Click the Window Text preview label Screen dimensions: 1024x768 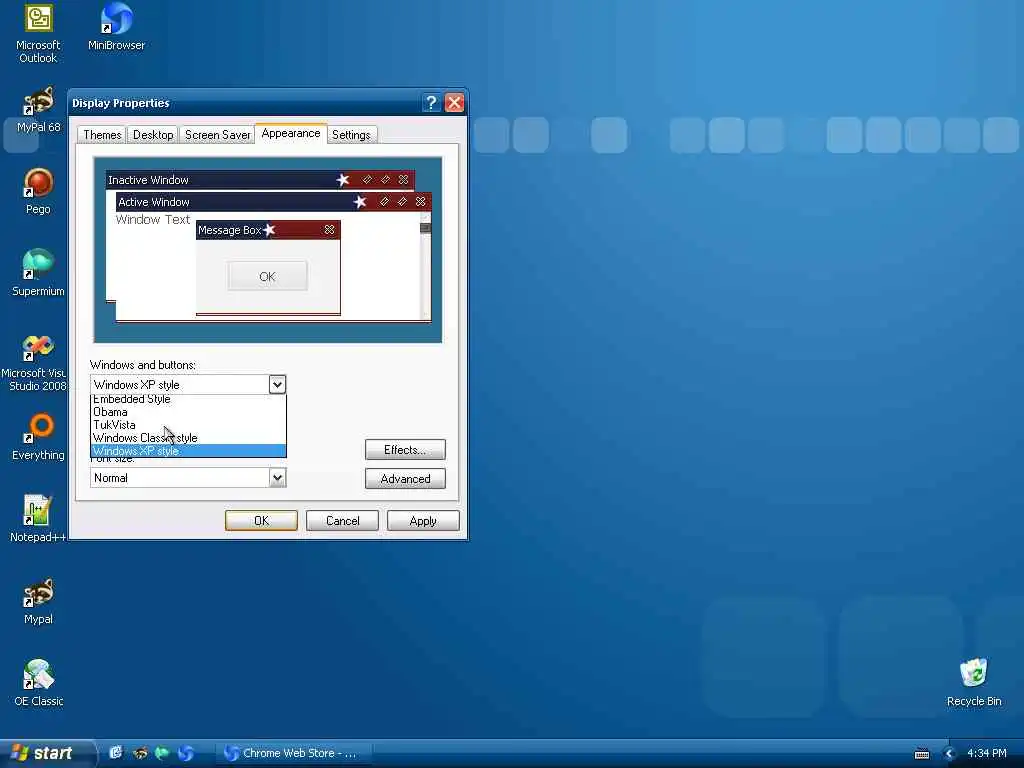153,219
